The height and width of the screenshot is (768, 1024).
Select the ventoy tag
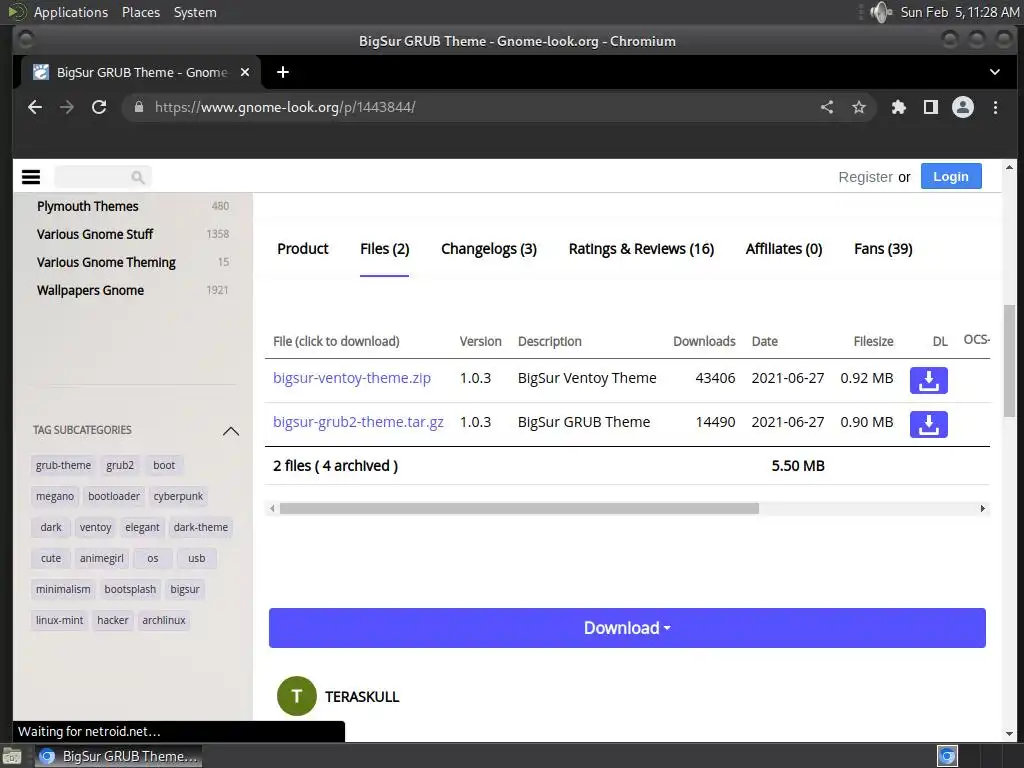tap(95, 527)
